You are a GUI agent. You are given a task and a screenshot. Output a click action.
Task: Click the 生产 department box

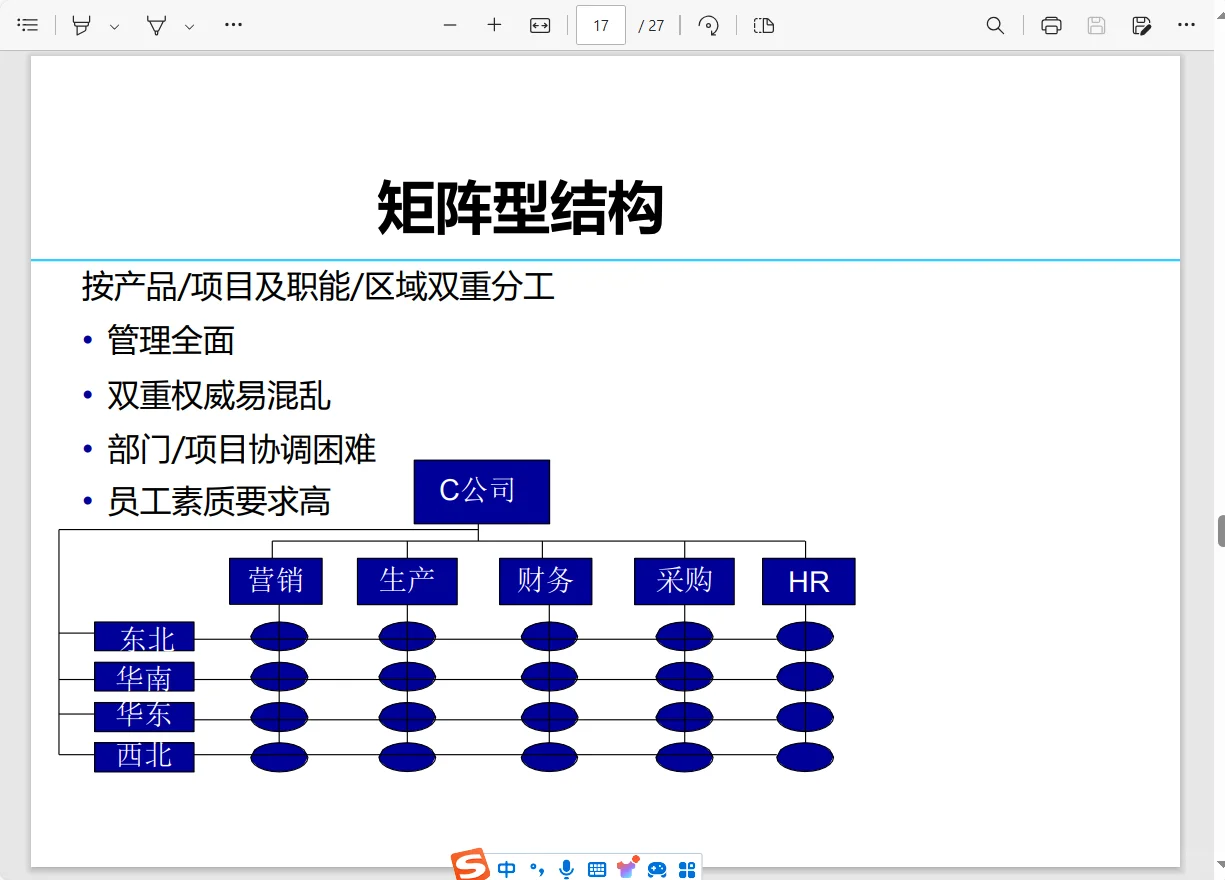(407, 581)
